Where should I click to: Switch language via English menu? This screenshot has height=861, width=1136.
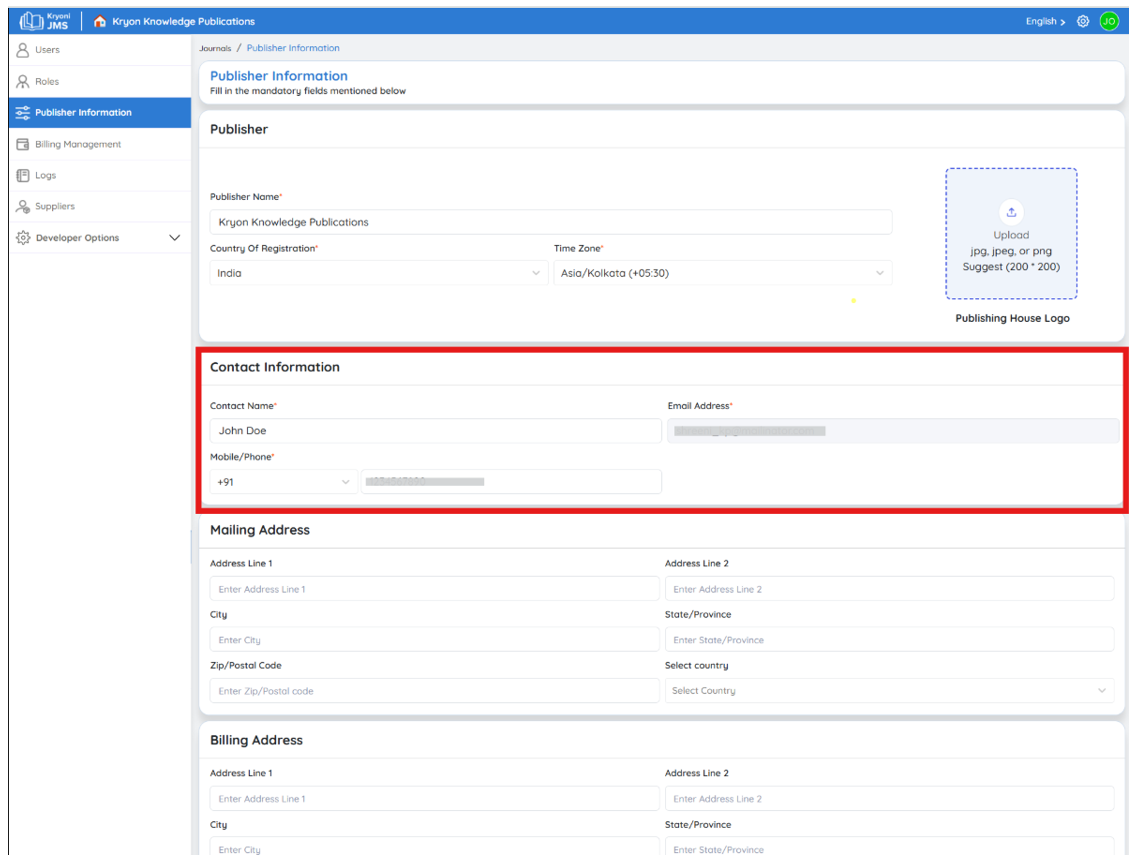click(1045, 22)
